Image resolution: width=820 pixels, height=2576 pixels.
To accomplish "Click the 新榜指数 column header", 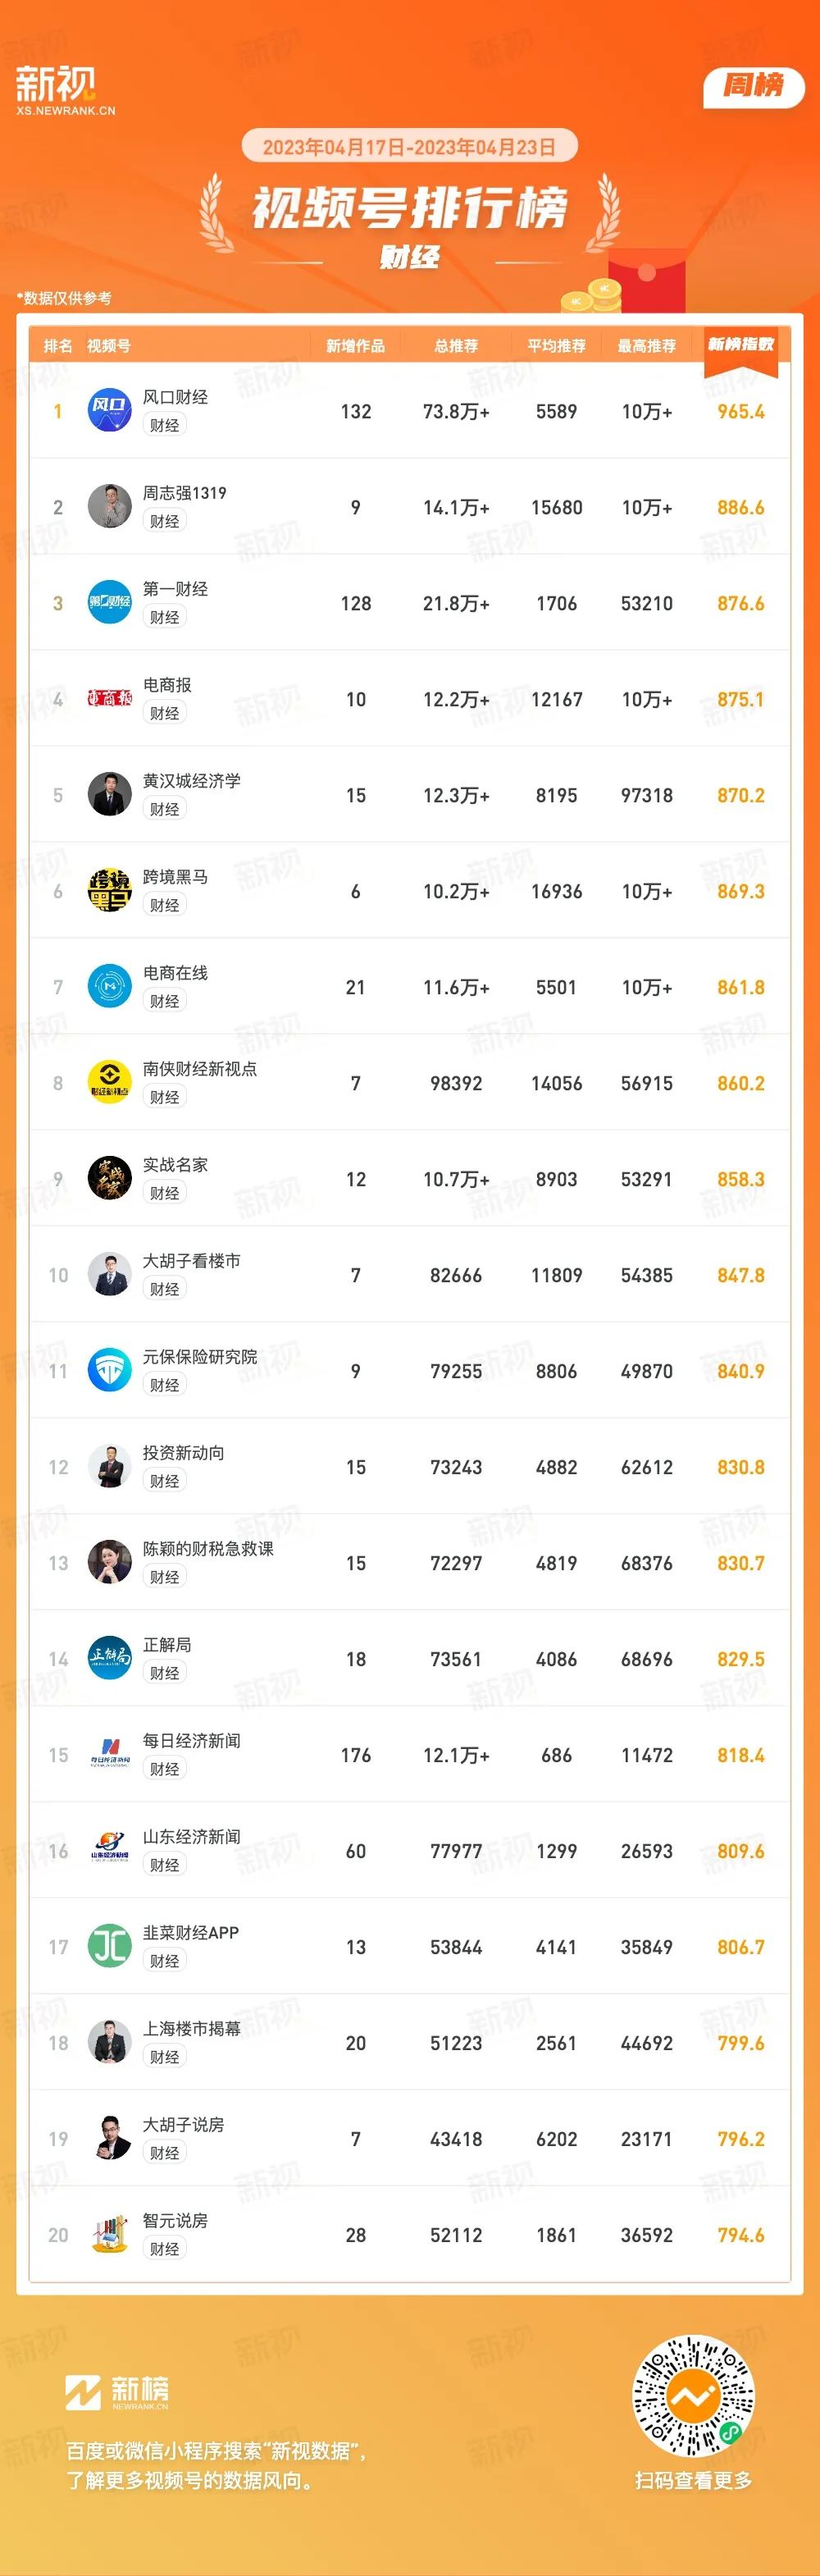I will [741, 345].
